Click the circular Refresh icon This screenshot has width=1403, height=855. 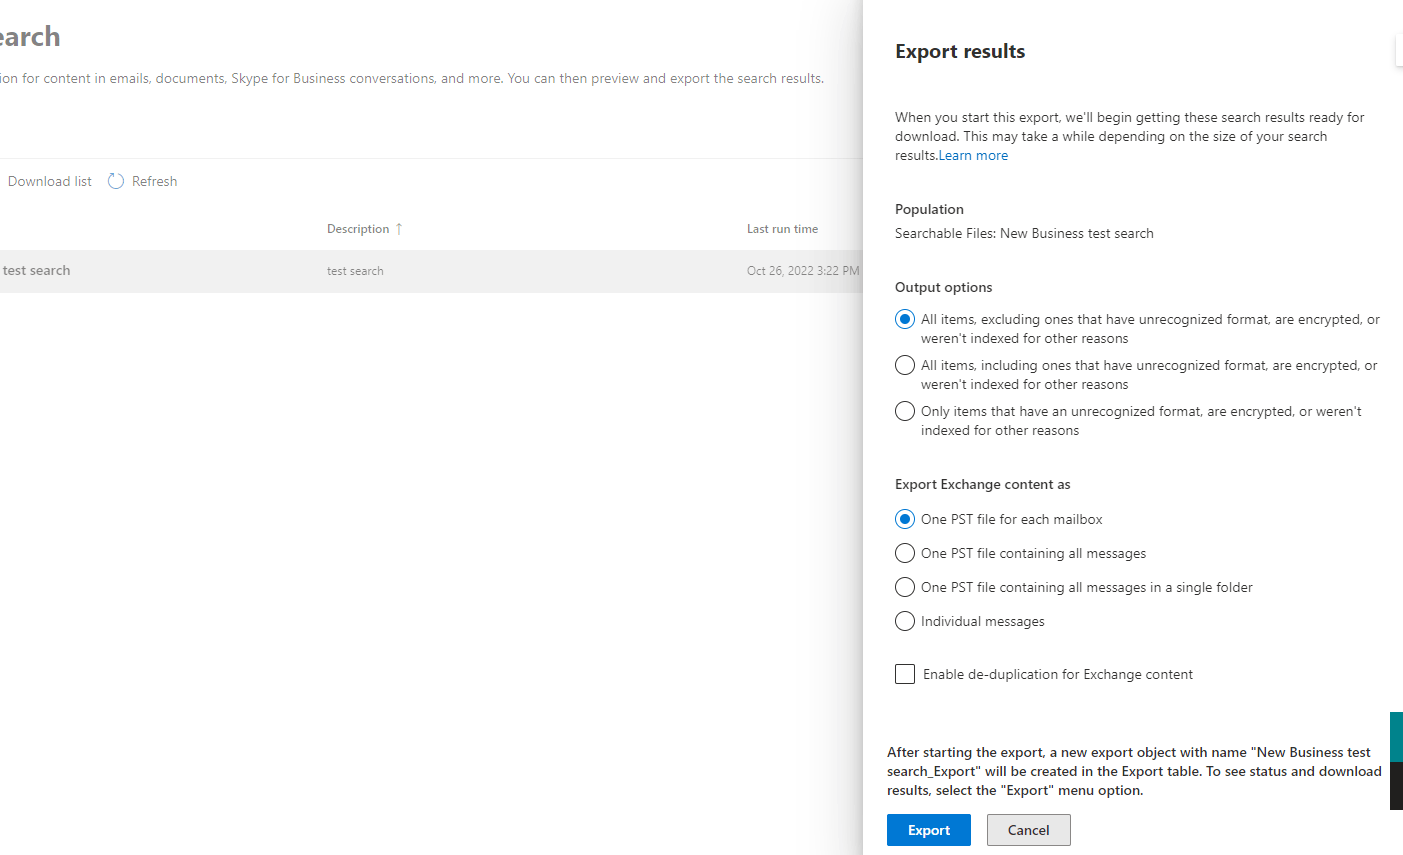(116, 181)
